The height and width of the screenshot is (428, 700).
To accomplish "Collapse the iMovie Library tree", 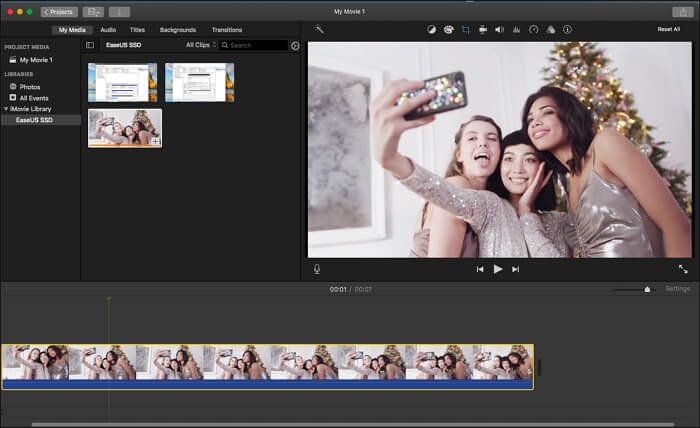I will 5,108.
